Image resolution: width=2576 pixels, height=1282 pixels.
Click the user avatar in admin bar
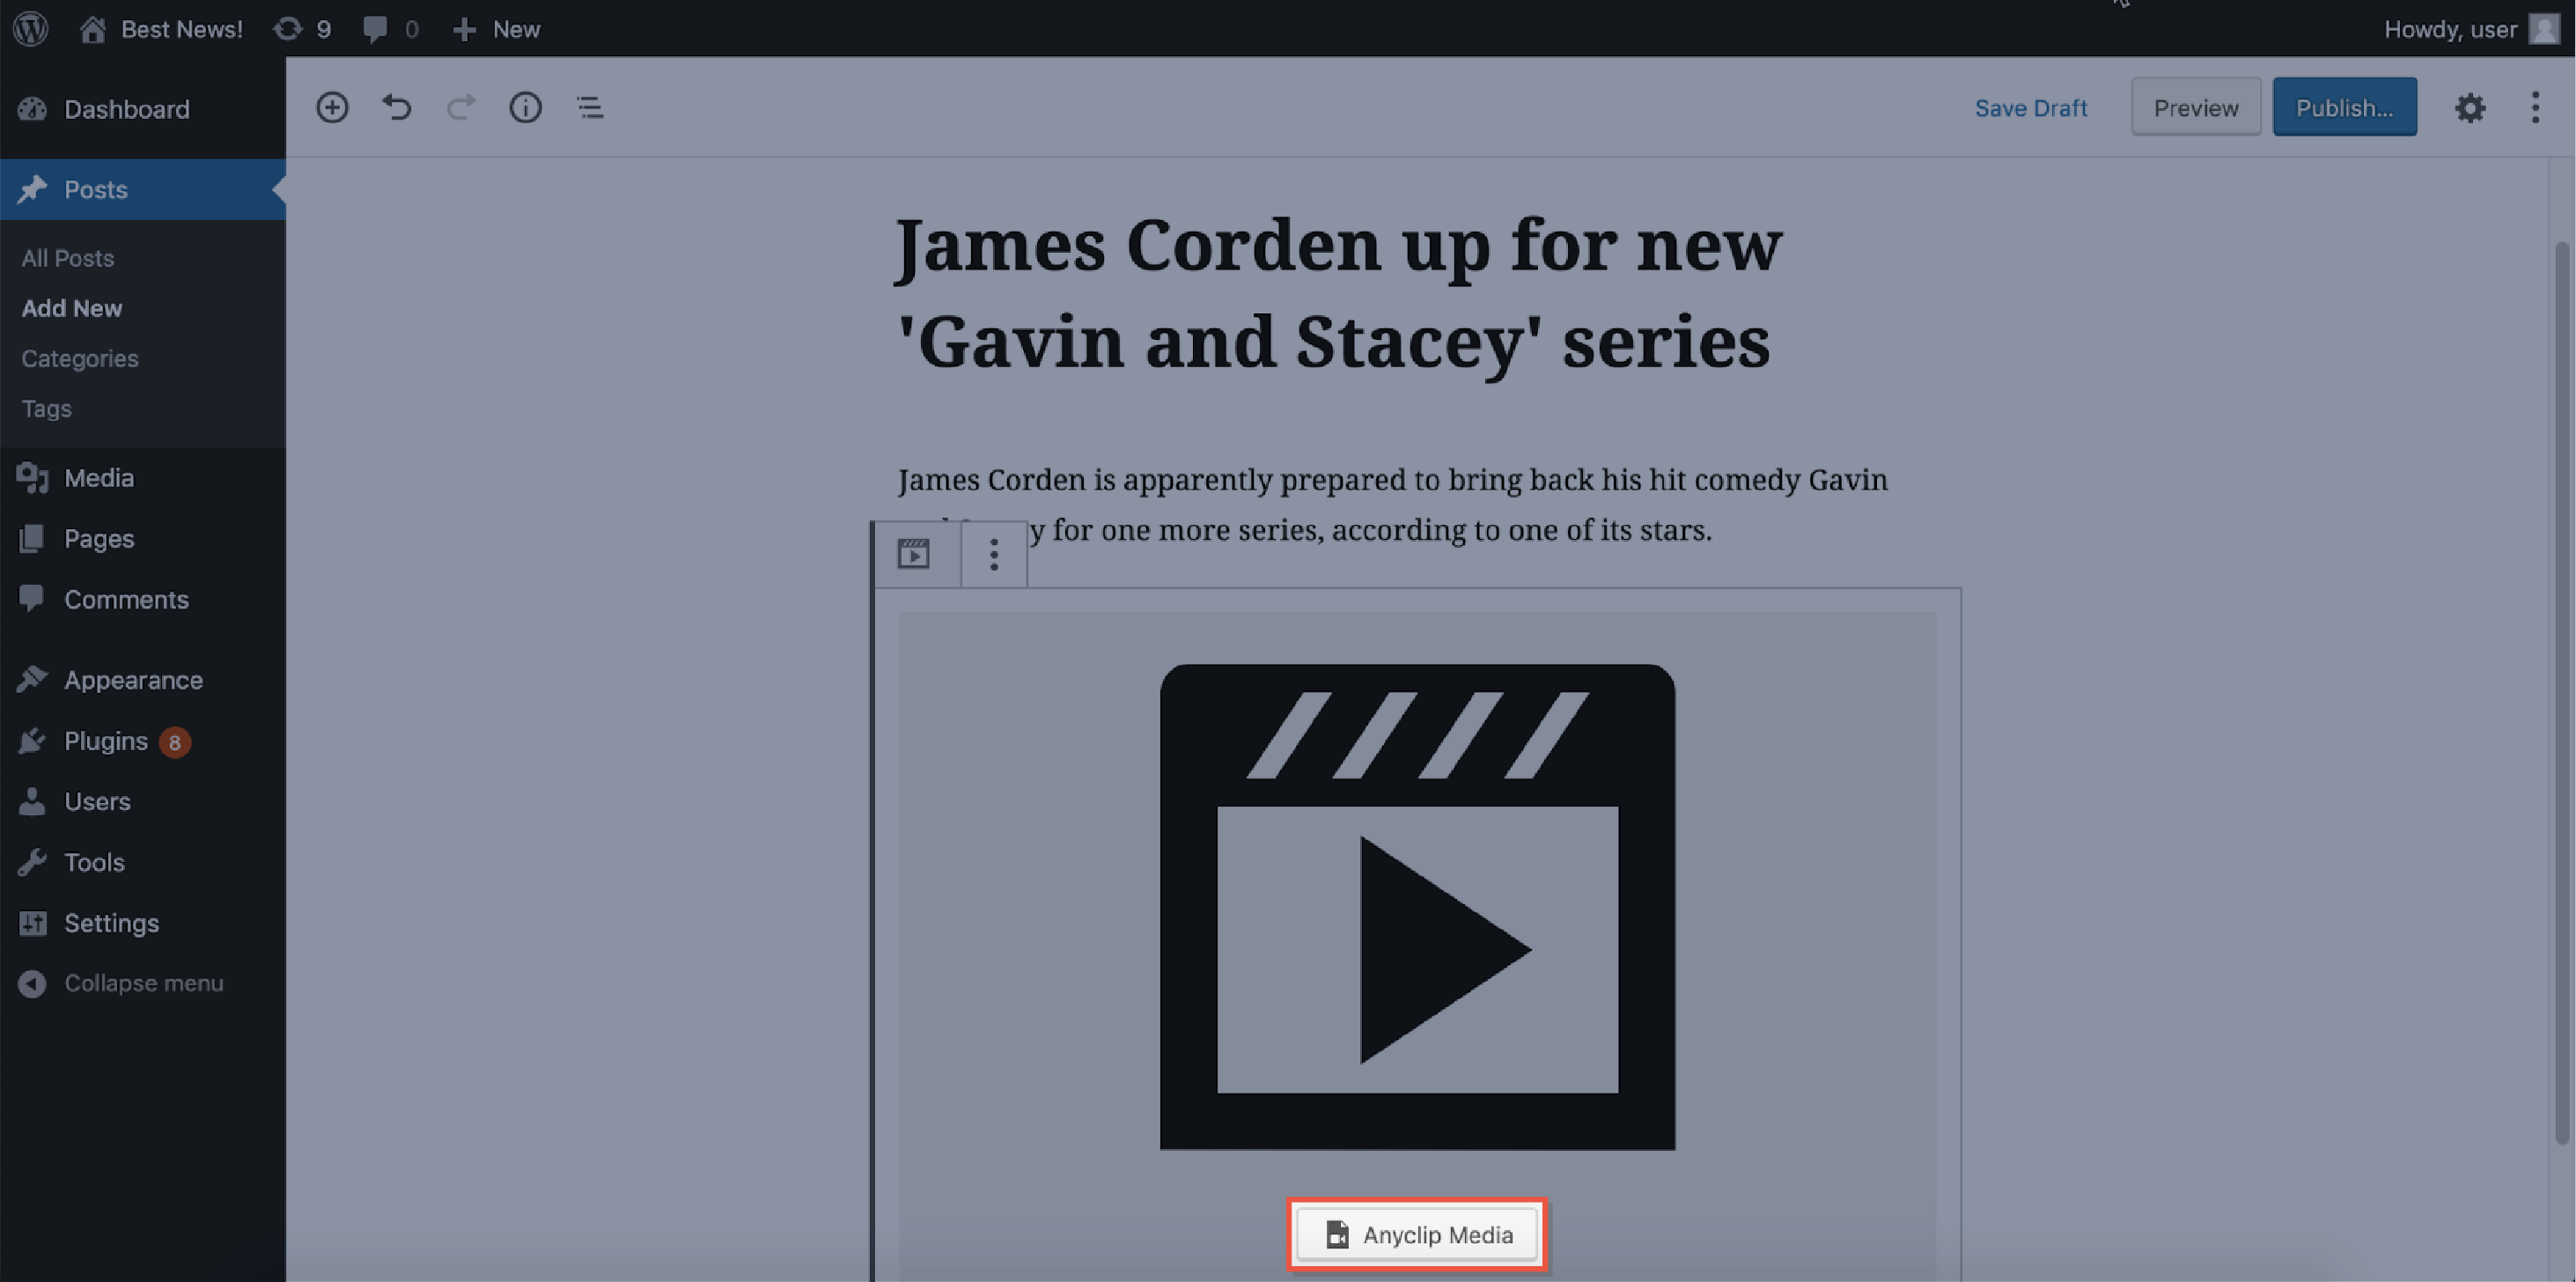coord(2544,29)
